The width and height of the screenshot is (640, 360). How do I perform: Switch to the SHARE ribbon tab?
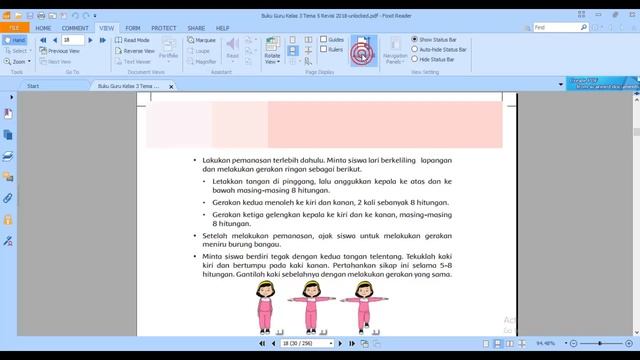[x=196, y=28]
